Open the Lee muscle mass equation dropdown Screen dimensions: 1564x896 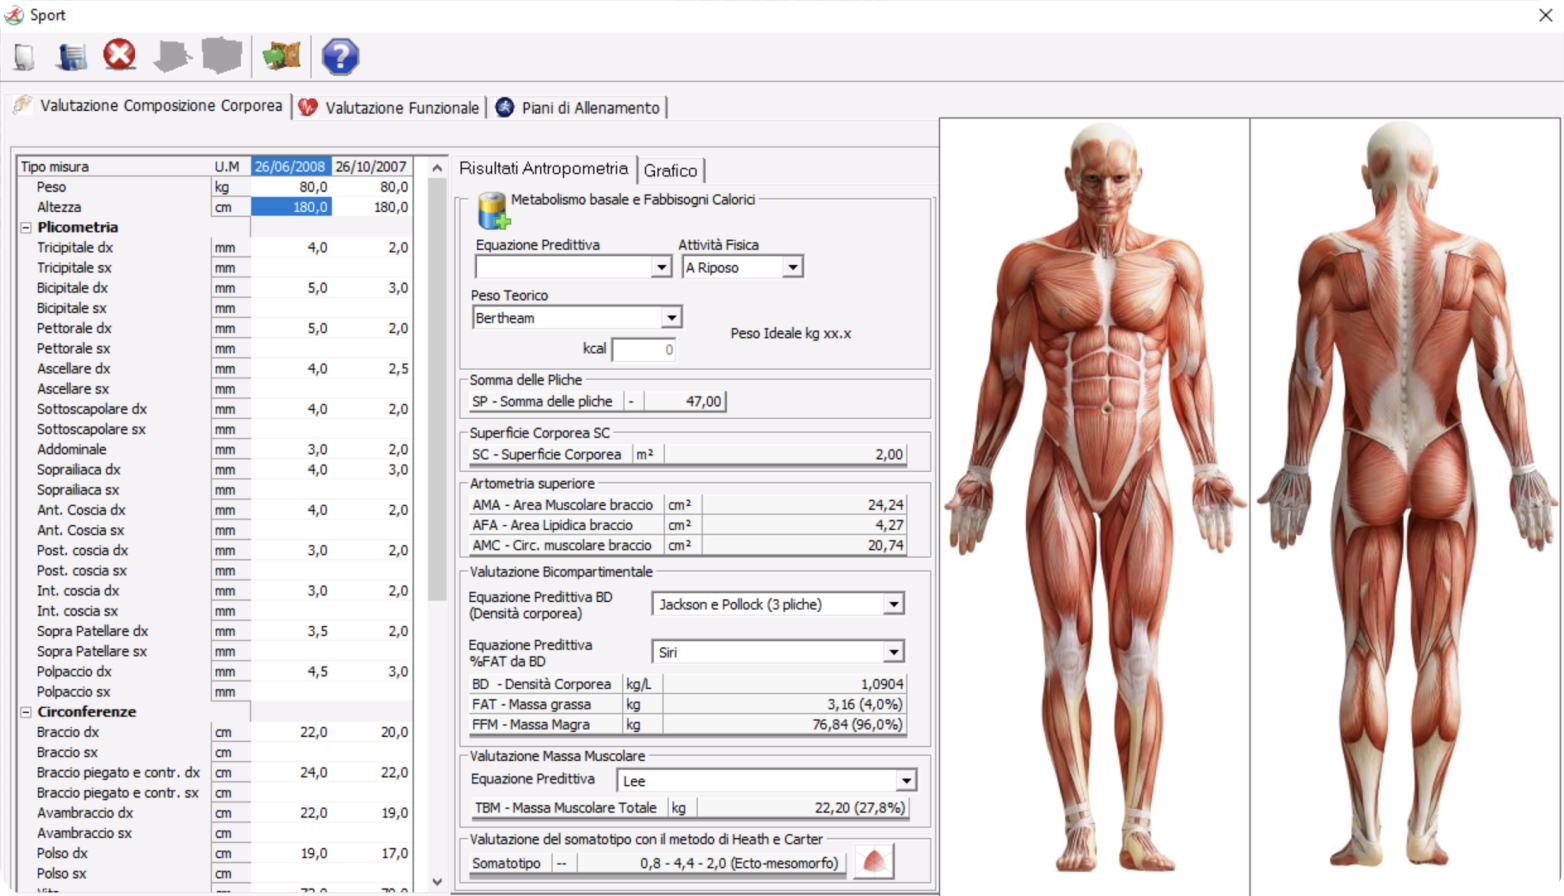coord(905,781)
